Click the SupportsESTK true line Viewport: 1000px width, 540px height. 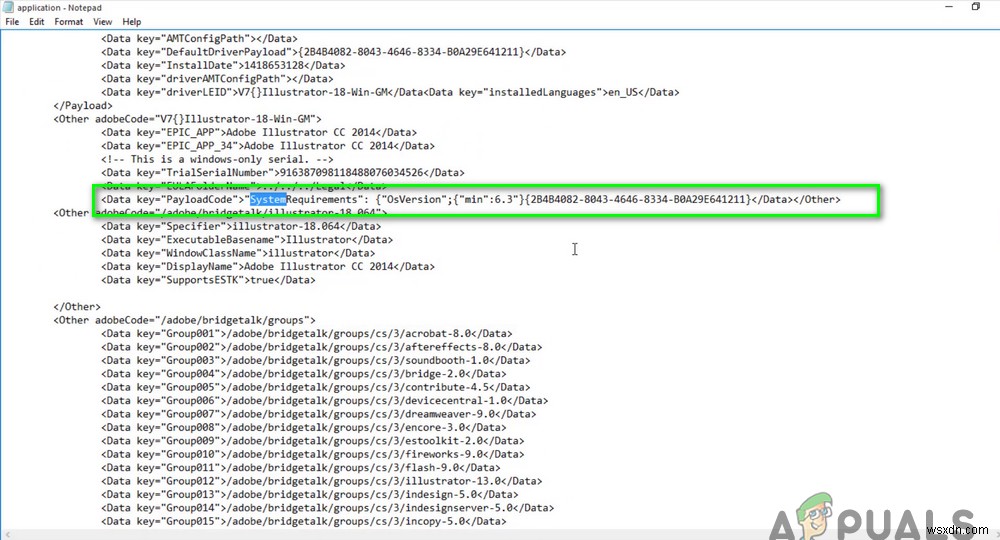[208, 280]
